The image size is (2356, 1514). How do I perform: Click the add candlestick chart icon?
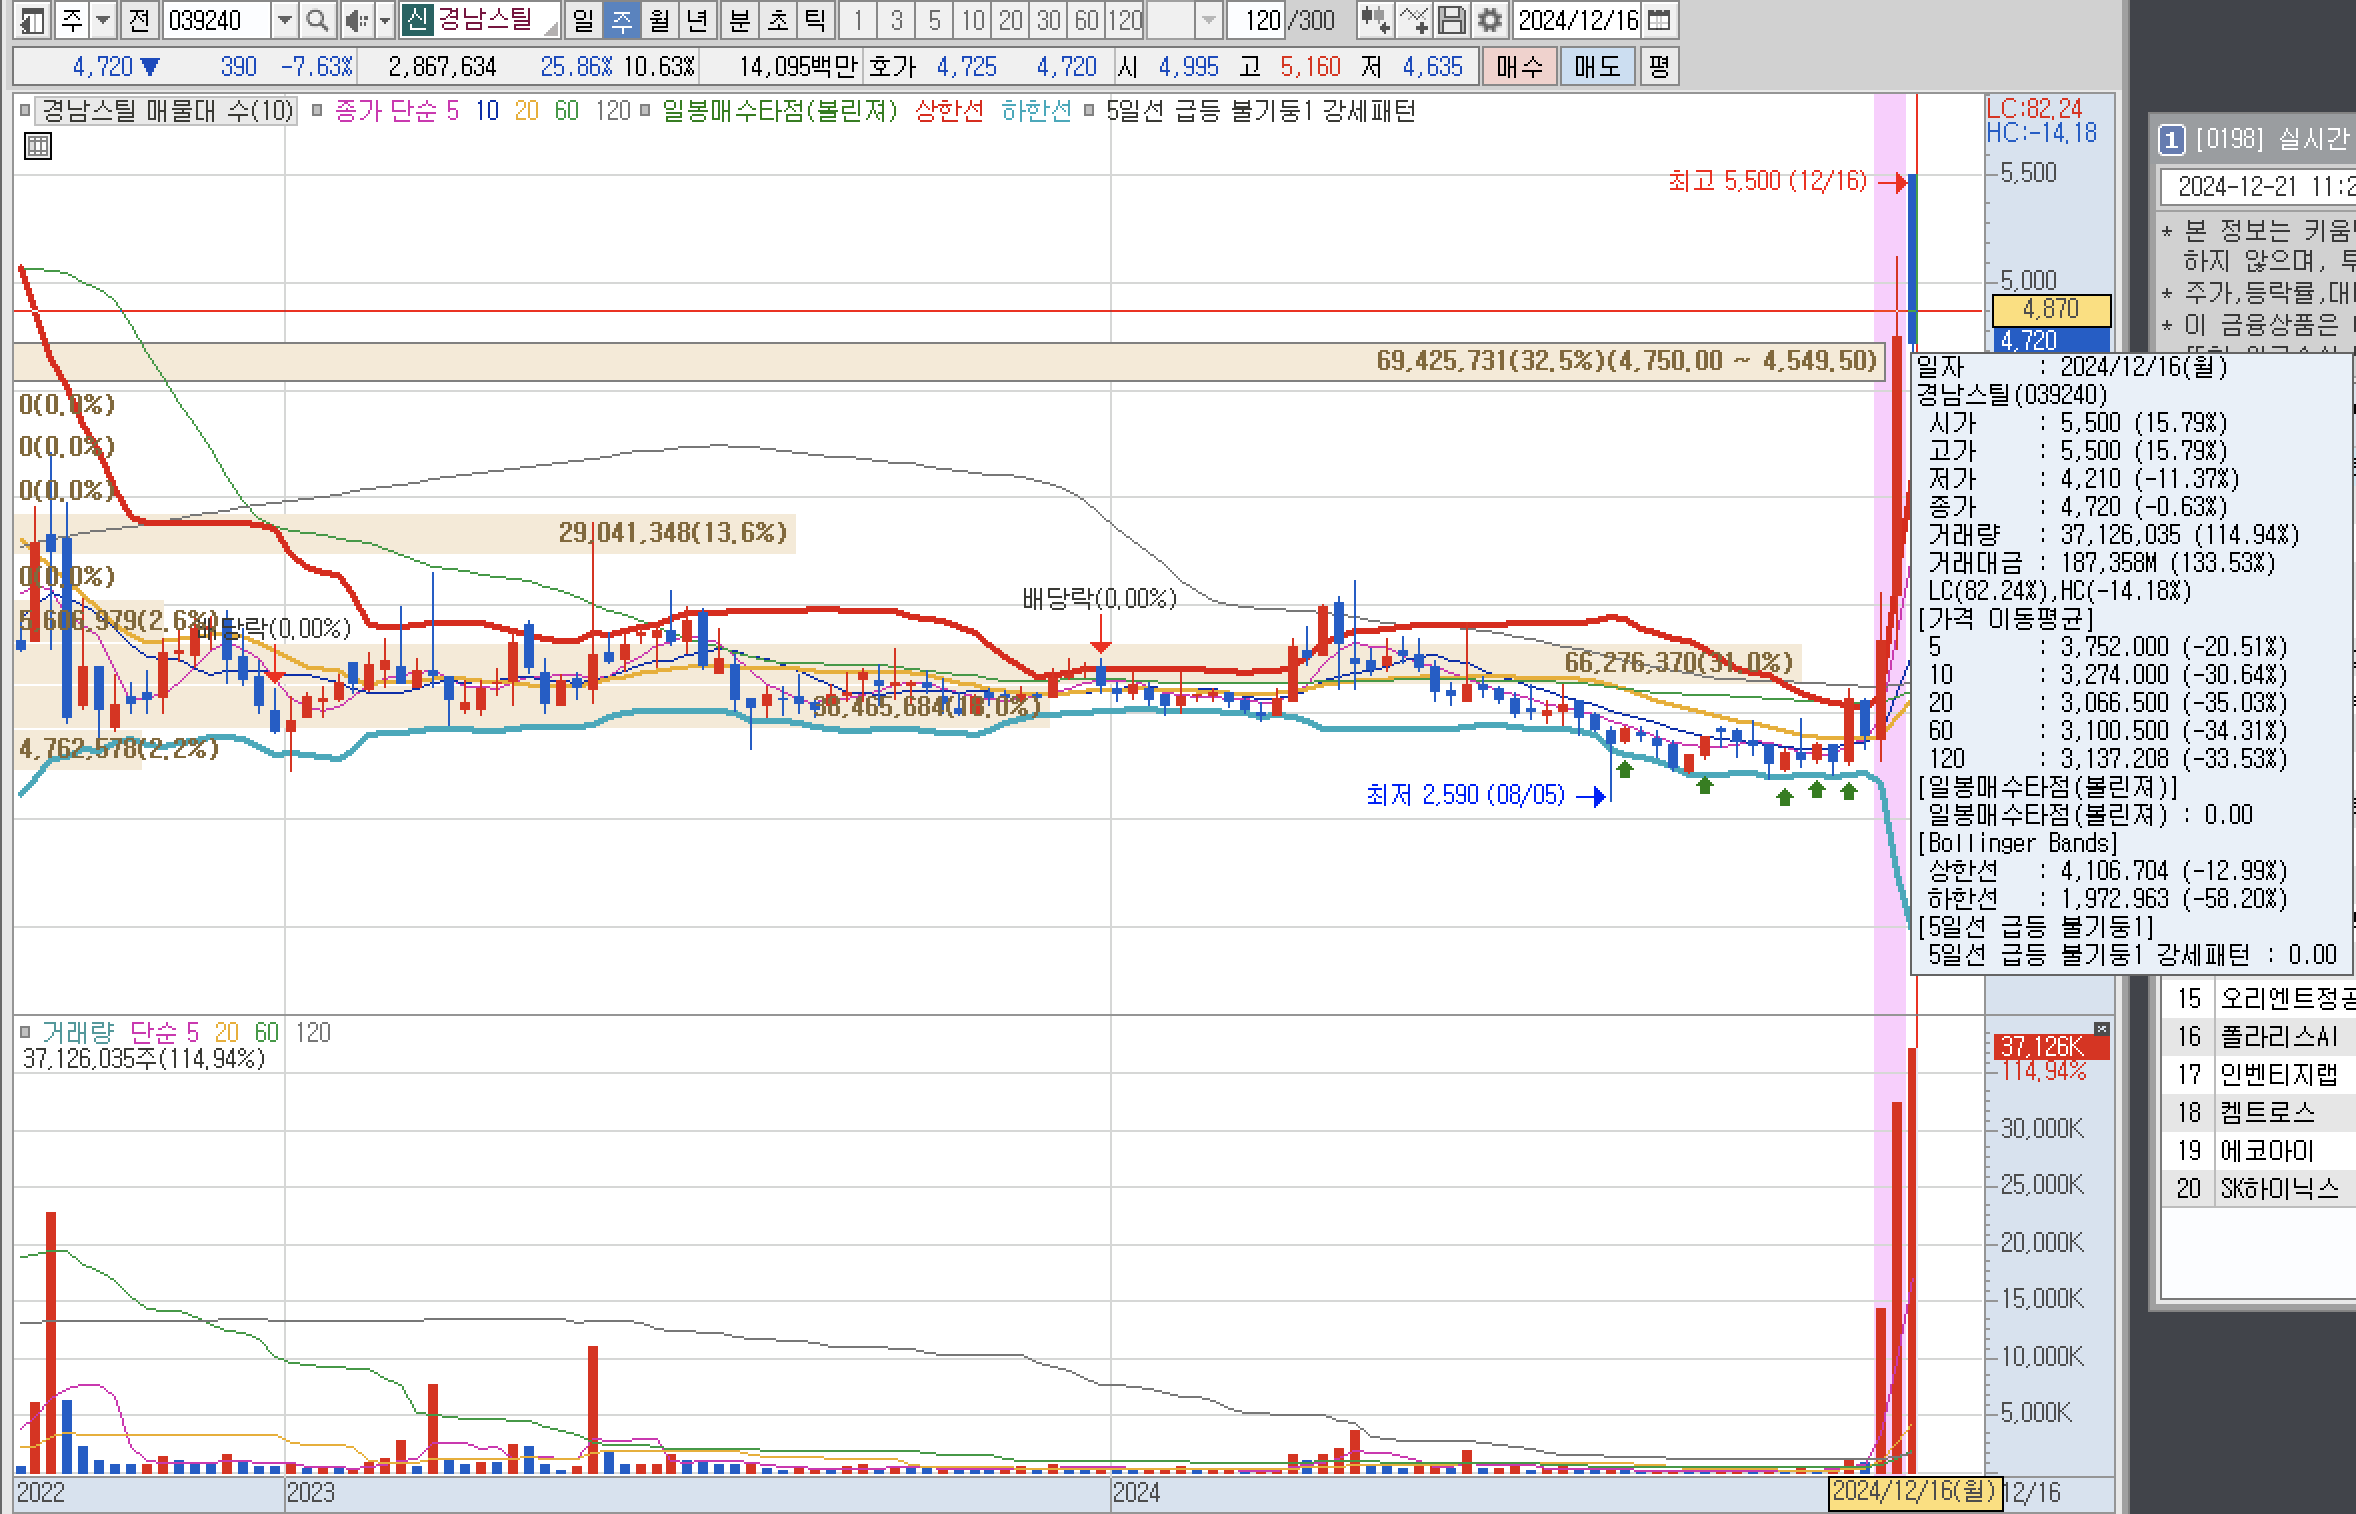(1375, 20)
